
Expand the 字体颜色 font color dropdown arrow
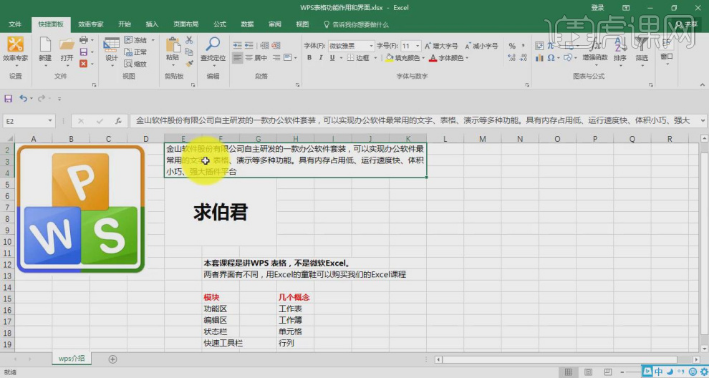(x=467, y=58)
